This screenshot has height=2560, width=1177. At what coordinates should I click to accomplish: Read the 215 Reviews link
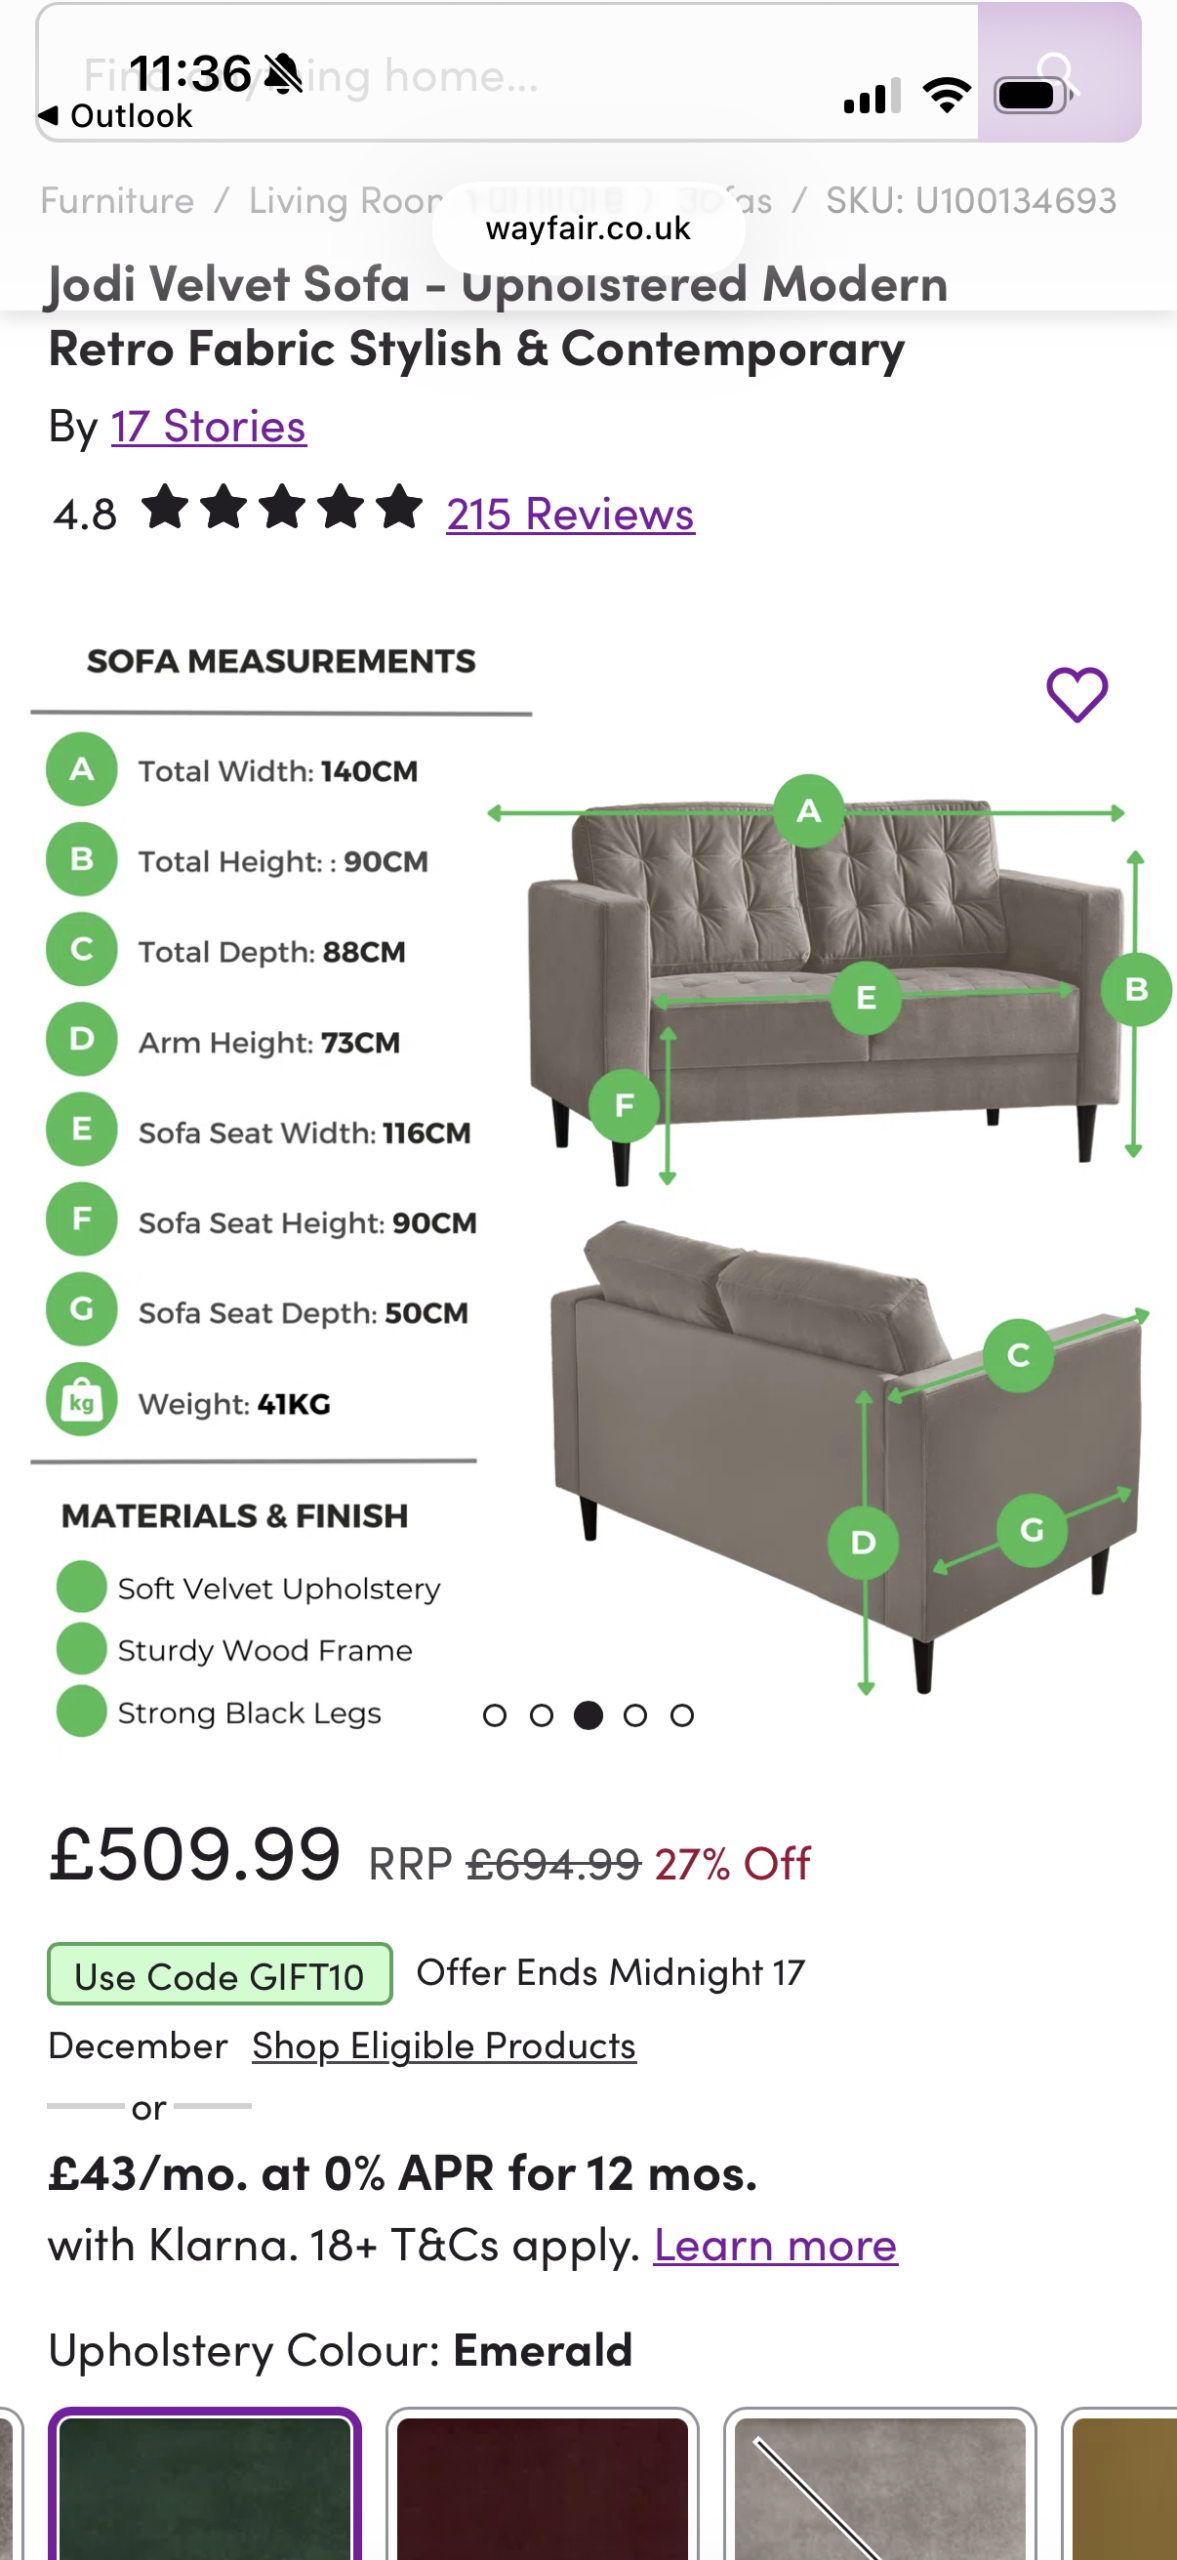[x=570, y=514]
